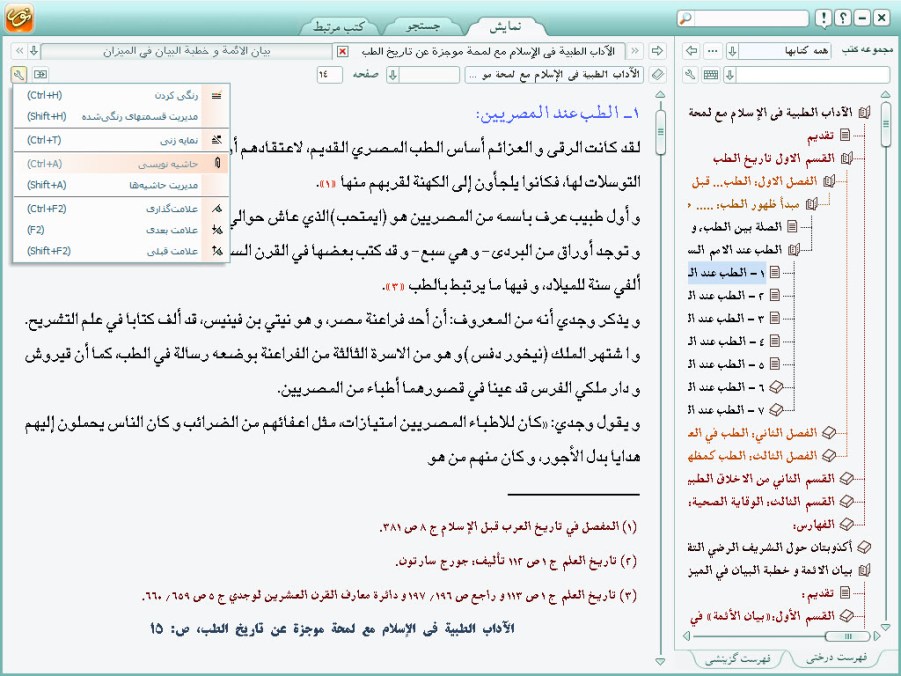
Task: Expand the القسم الثاني من الاخلاق الطبي node
Action: [846, 478]
